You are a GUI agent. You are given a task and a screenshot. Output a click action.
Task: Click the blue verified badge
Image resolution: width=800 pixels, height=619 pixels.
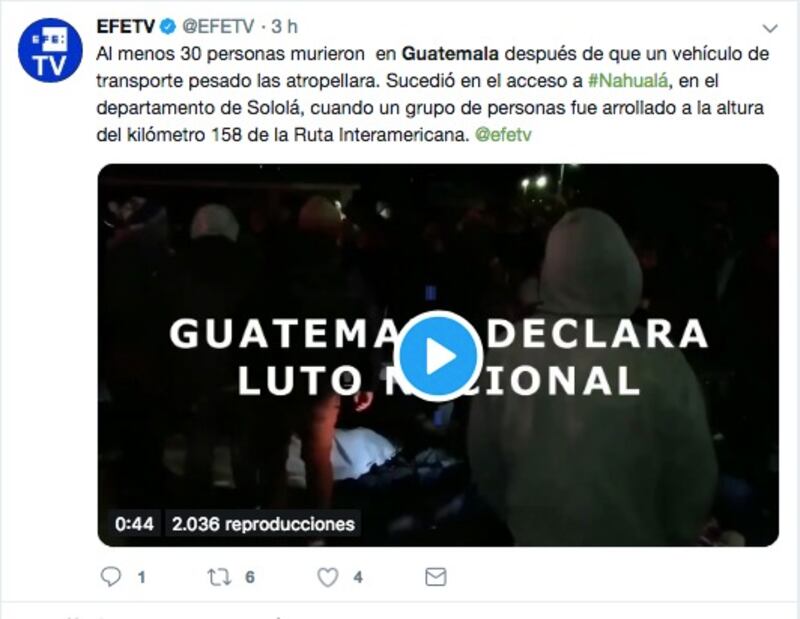point(168,27)
